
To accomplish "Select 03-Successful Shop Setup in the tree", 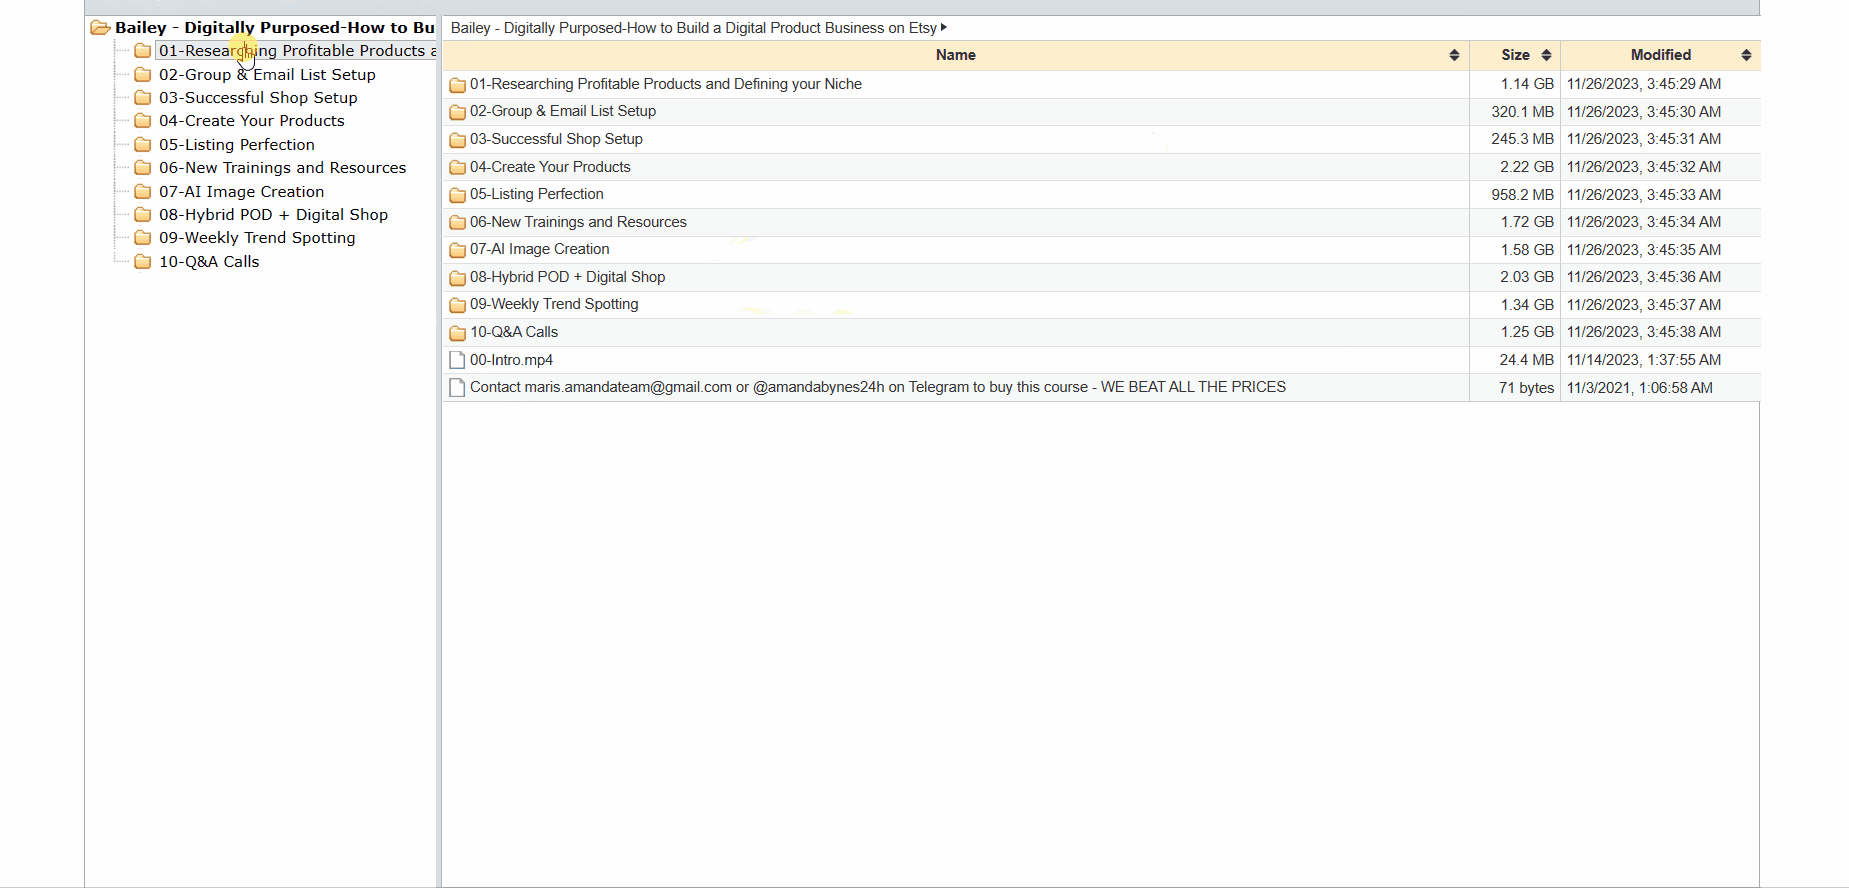I will point(258,98).
